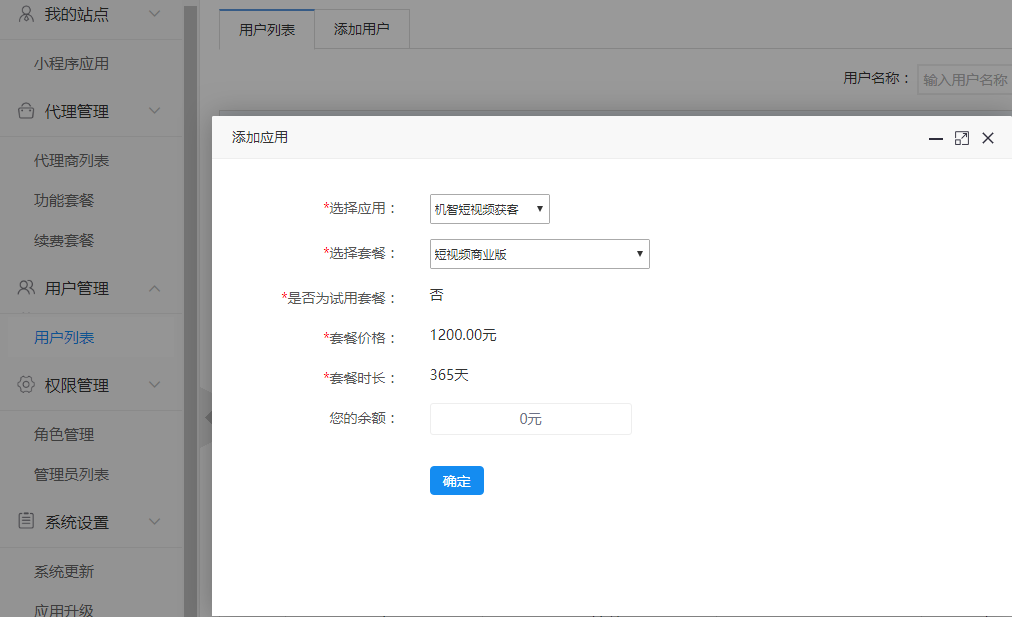Click the 您的余额 field showing 0元
Screen dimensions: 1012x617
pyautogui.click(x=531, y=419)
